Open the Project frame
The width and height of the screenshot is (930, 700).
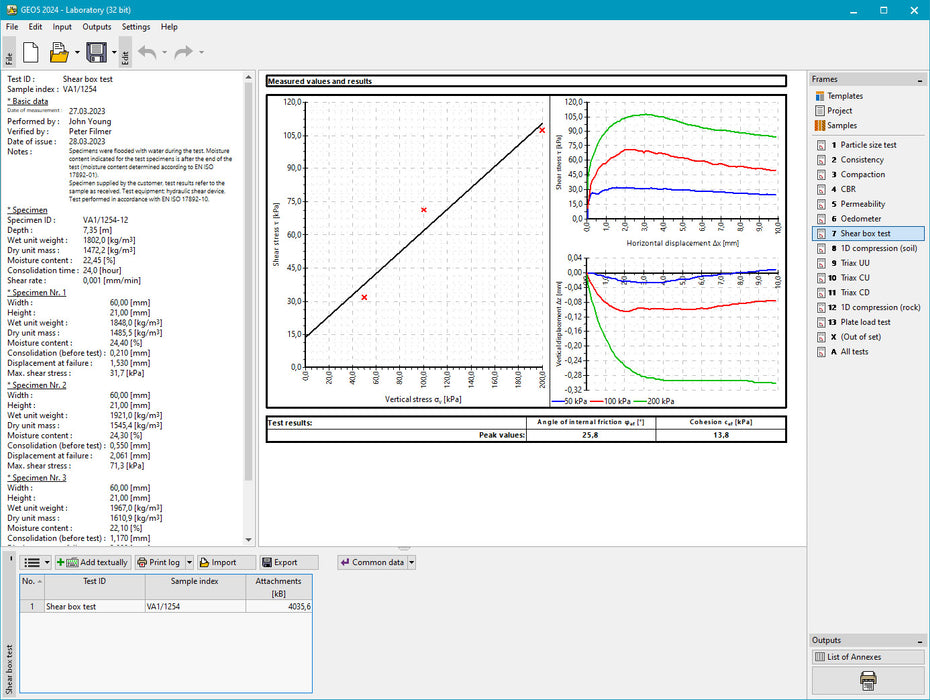click(x=839, y=111)
